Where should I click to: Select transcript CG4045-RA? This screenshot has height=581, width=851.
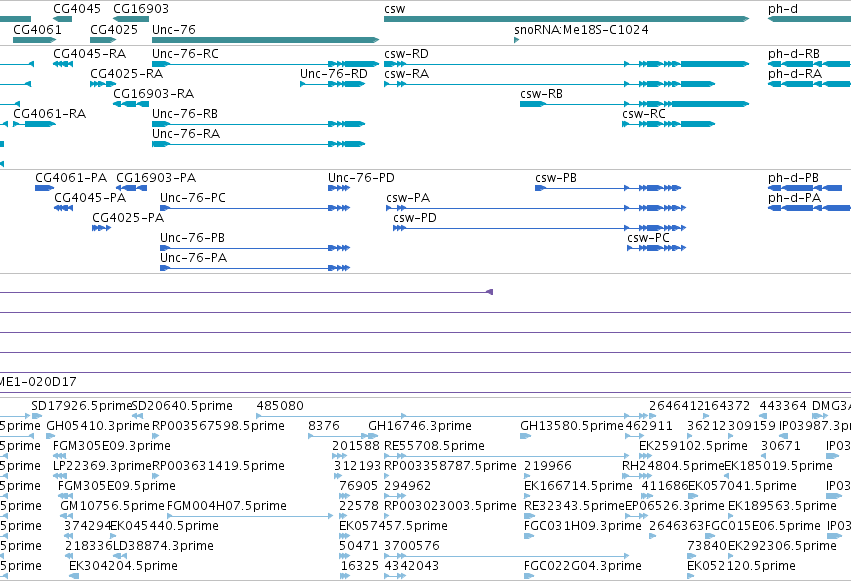coord(63,64)
